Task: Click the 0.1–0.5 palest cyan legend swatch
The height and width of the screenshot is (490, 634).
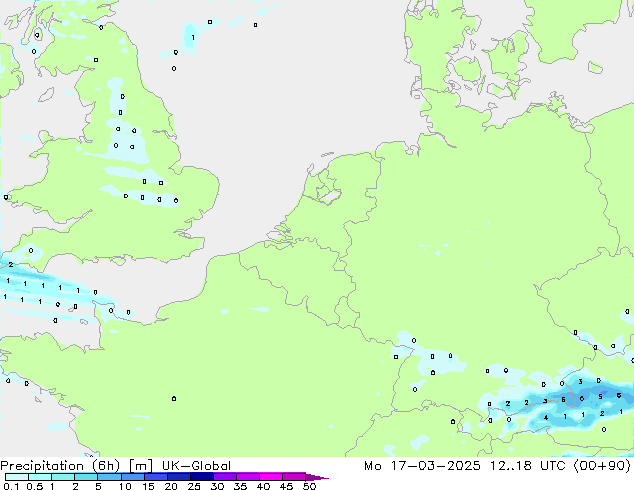Action: (17, 477)
